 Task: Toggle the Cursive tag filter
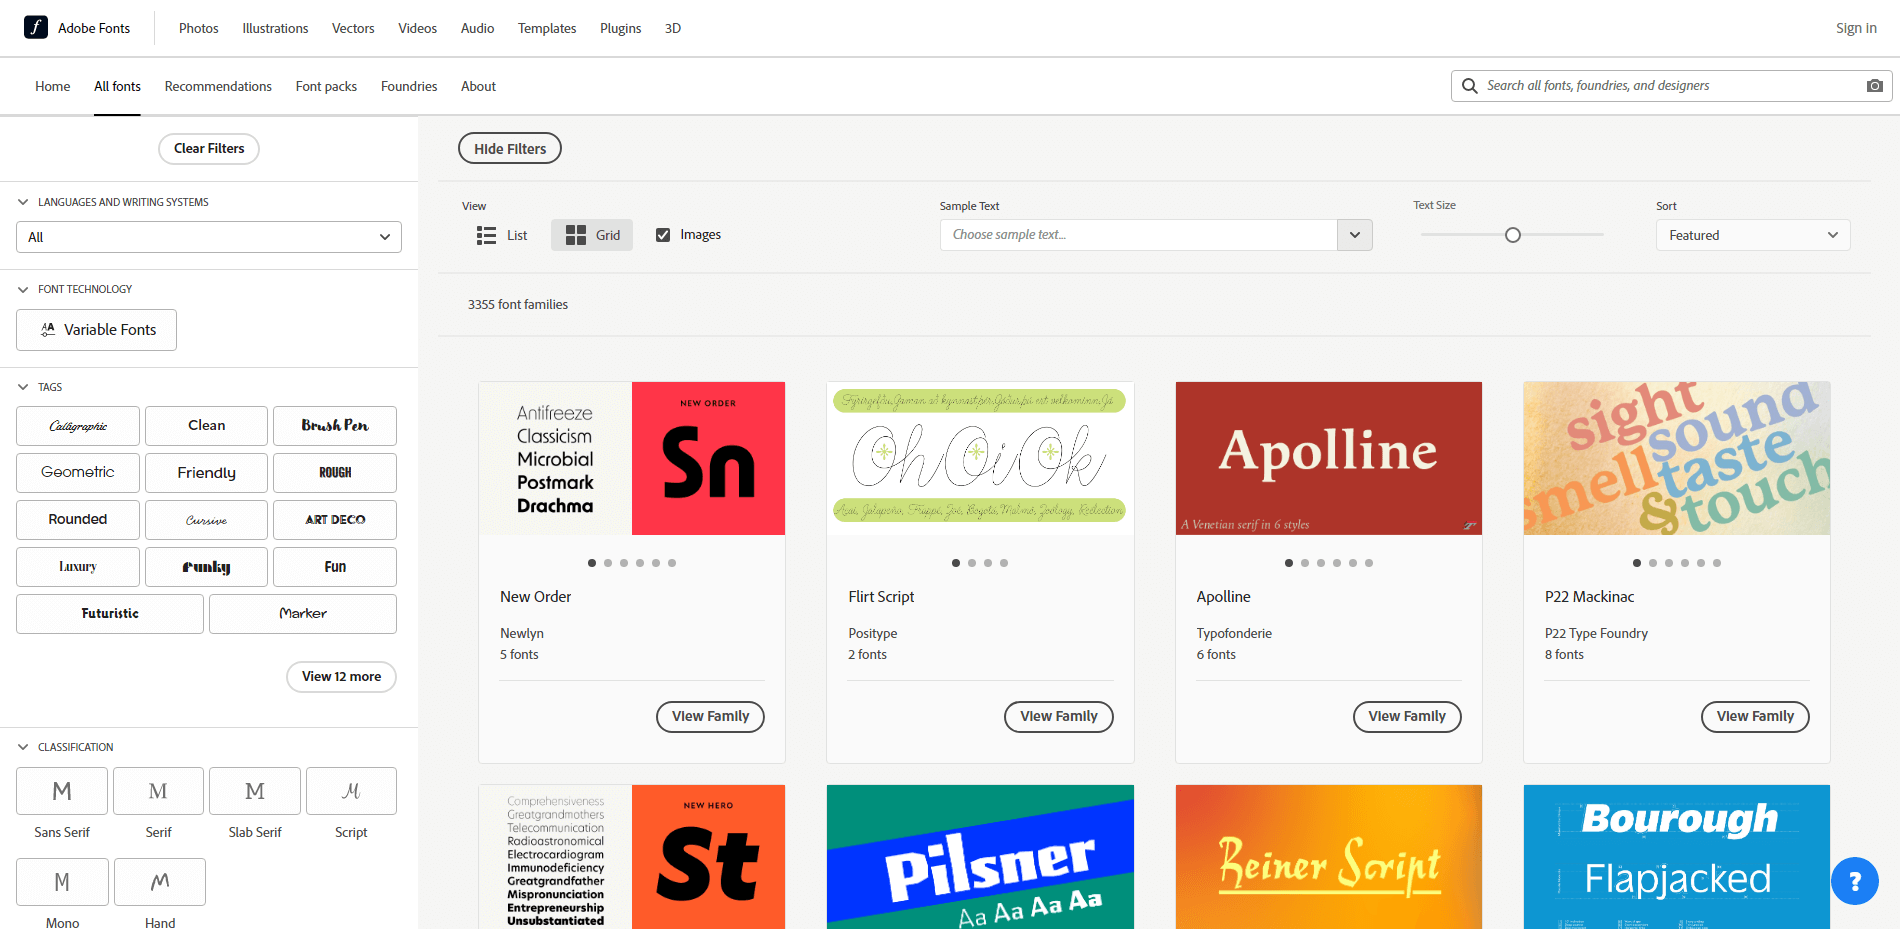tap(206, 520)
